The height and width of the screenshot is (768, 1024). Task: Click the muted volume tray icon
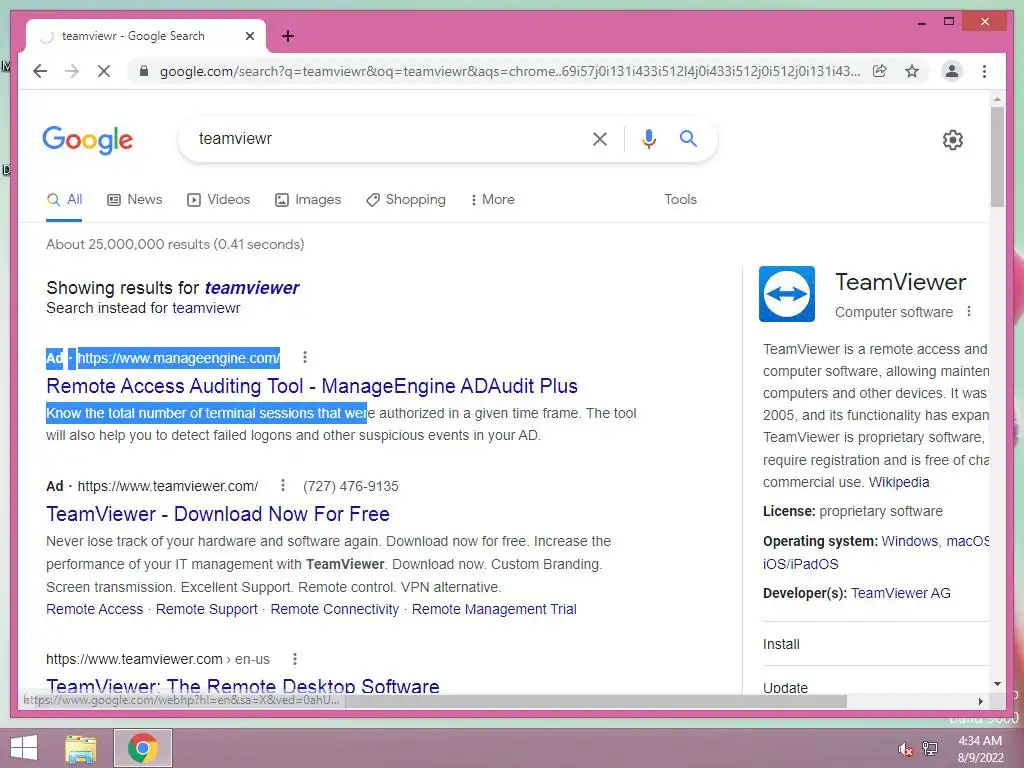point(905,749)
